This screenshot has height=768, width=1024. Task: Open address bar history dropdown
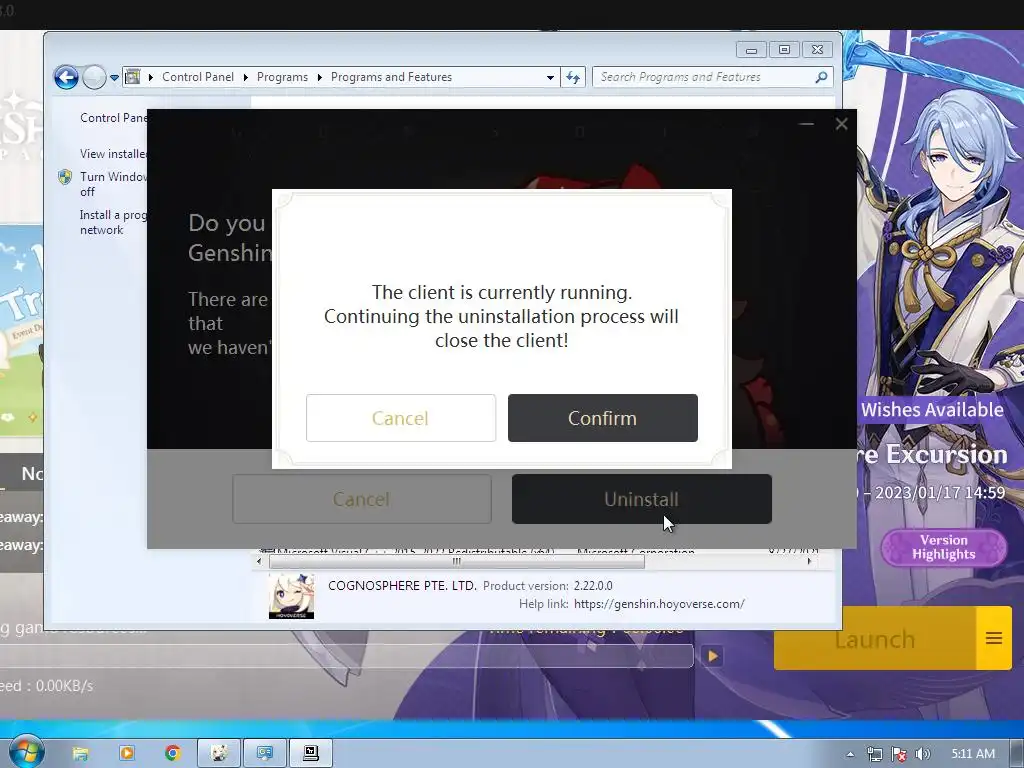pos(551,77)
